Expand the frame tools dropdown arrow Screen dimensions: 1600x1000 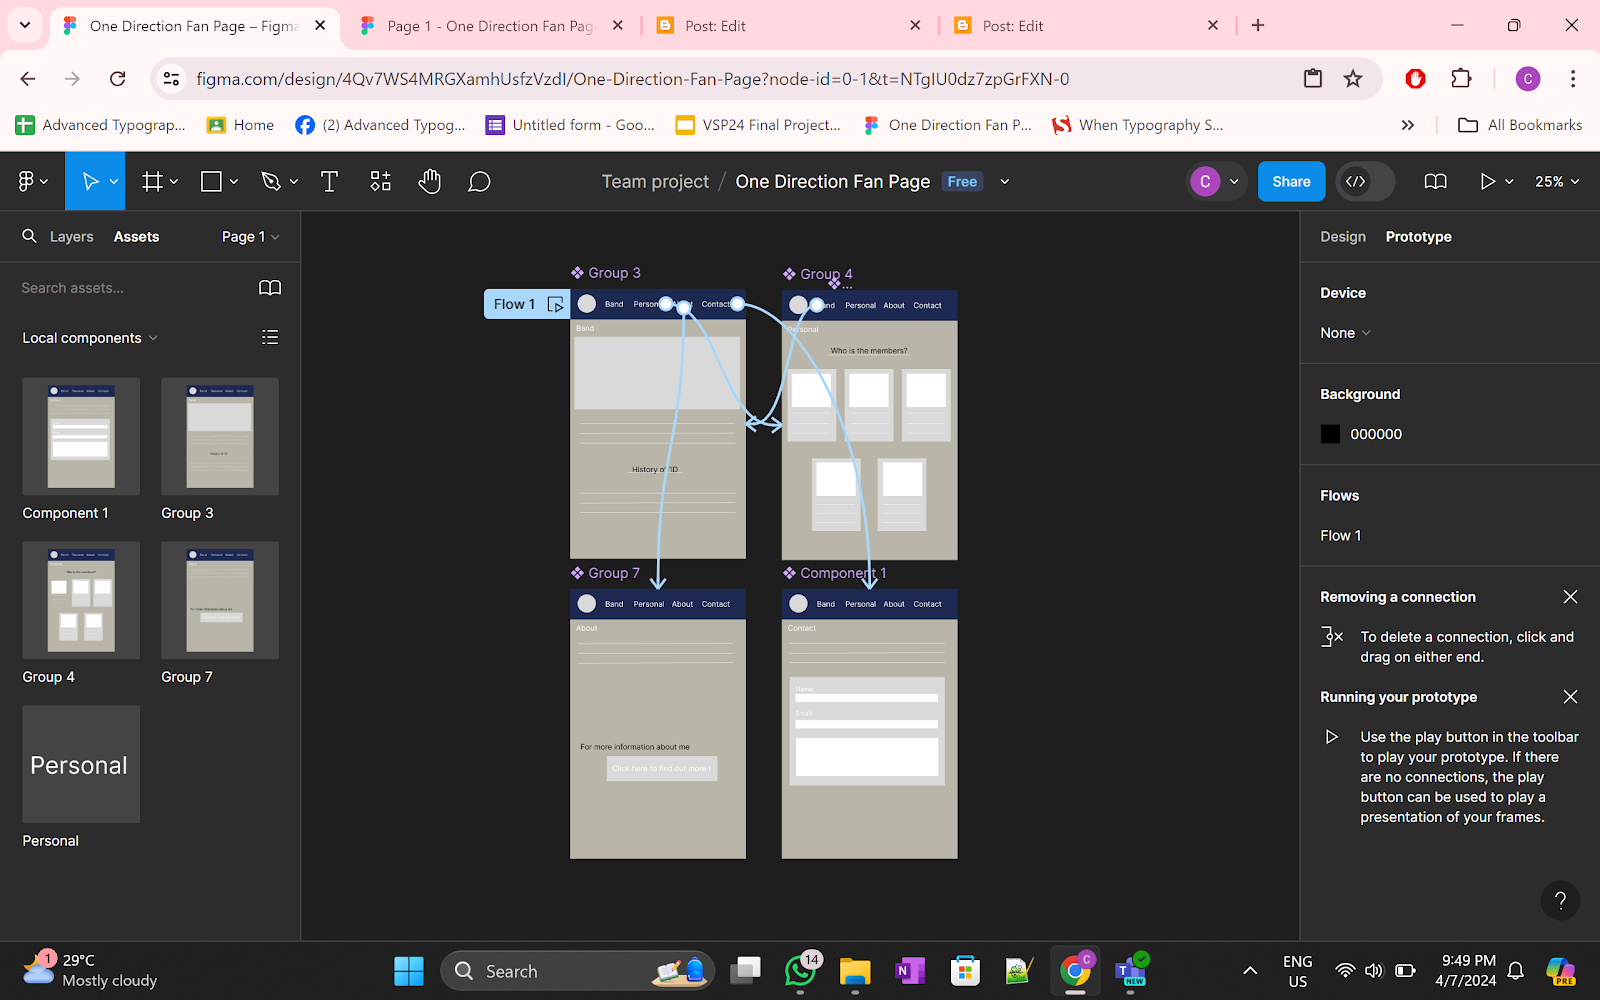click(x=174, y=182)
